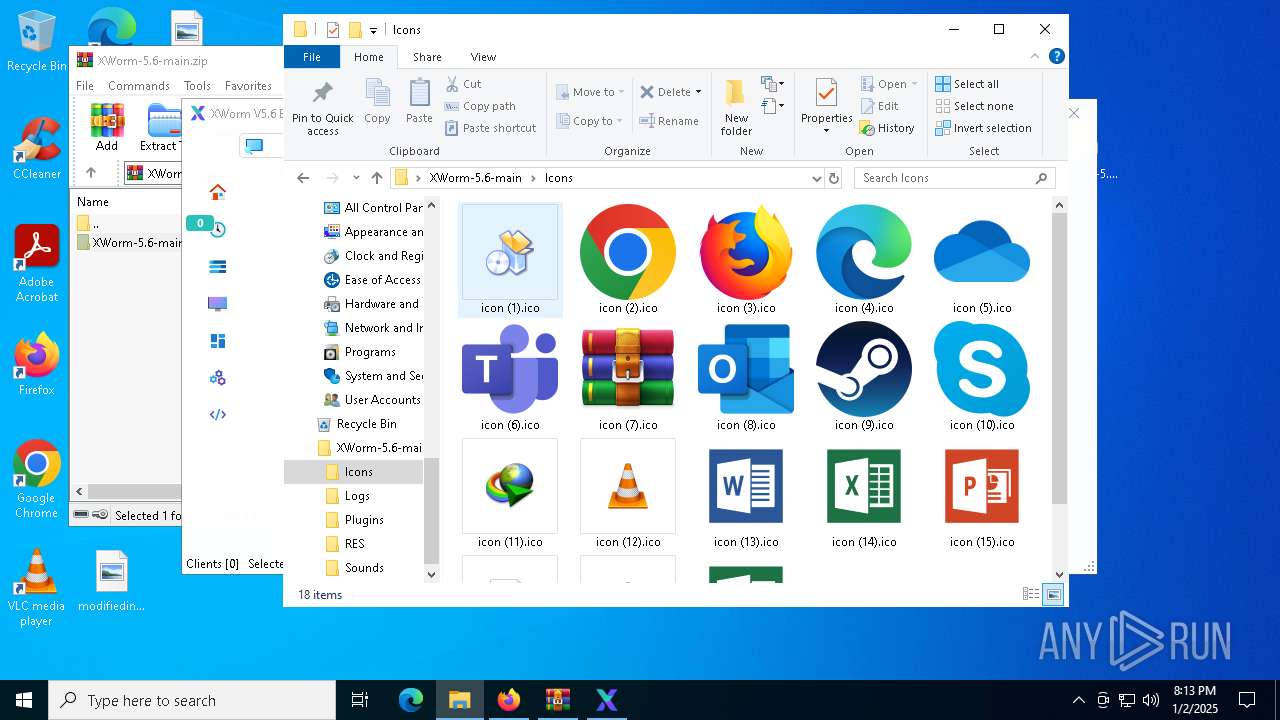Click Paste shortcut in ribbon
This screenshot has height=720, width=1280.
pos(491,128)
